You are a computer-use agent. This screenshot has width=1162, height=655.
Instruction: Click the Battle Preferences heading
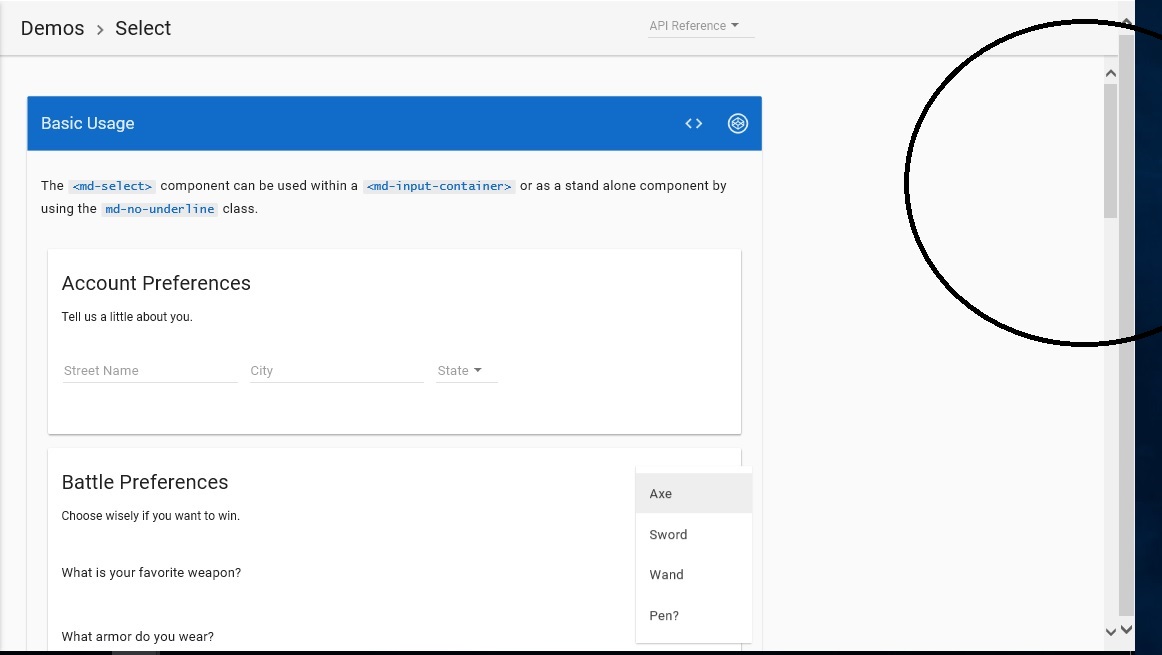(x=145, y=482)
